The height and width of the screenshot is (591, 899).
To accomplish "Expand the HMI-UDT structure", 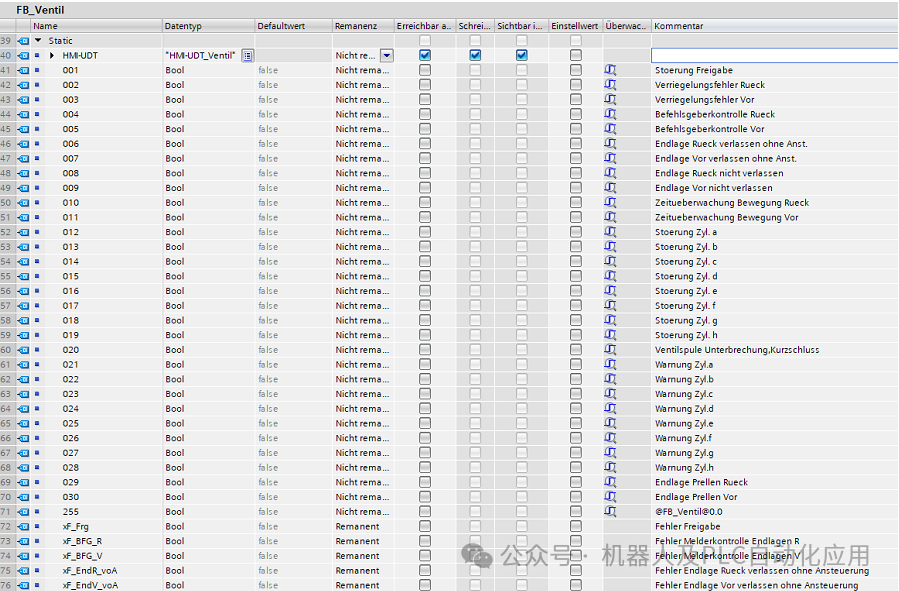I will click(x=52, y=56).
